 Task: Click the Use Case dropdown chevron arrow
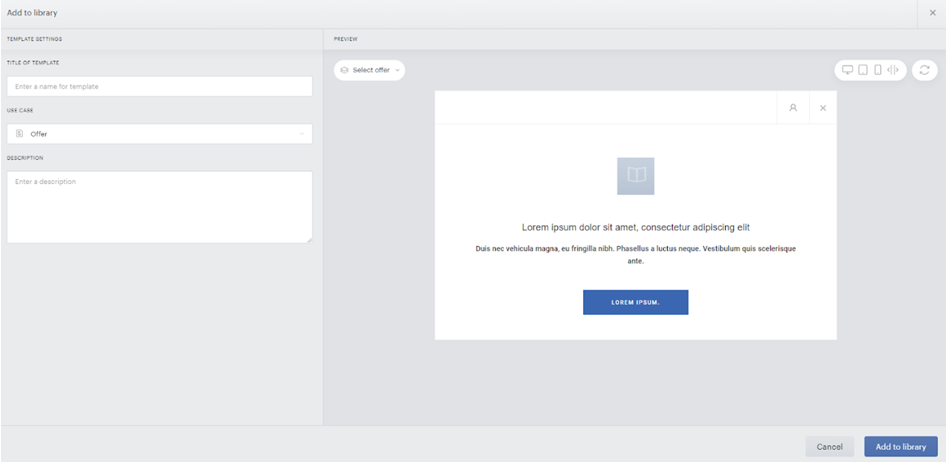click(301, 134)
